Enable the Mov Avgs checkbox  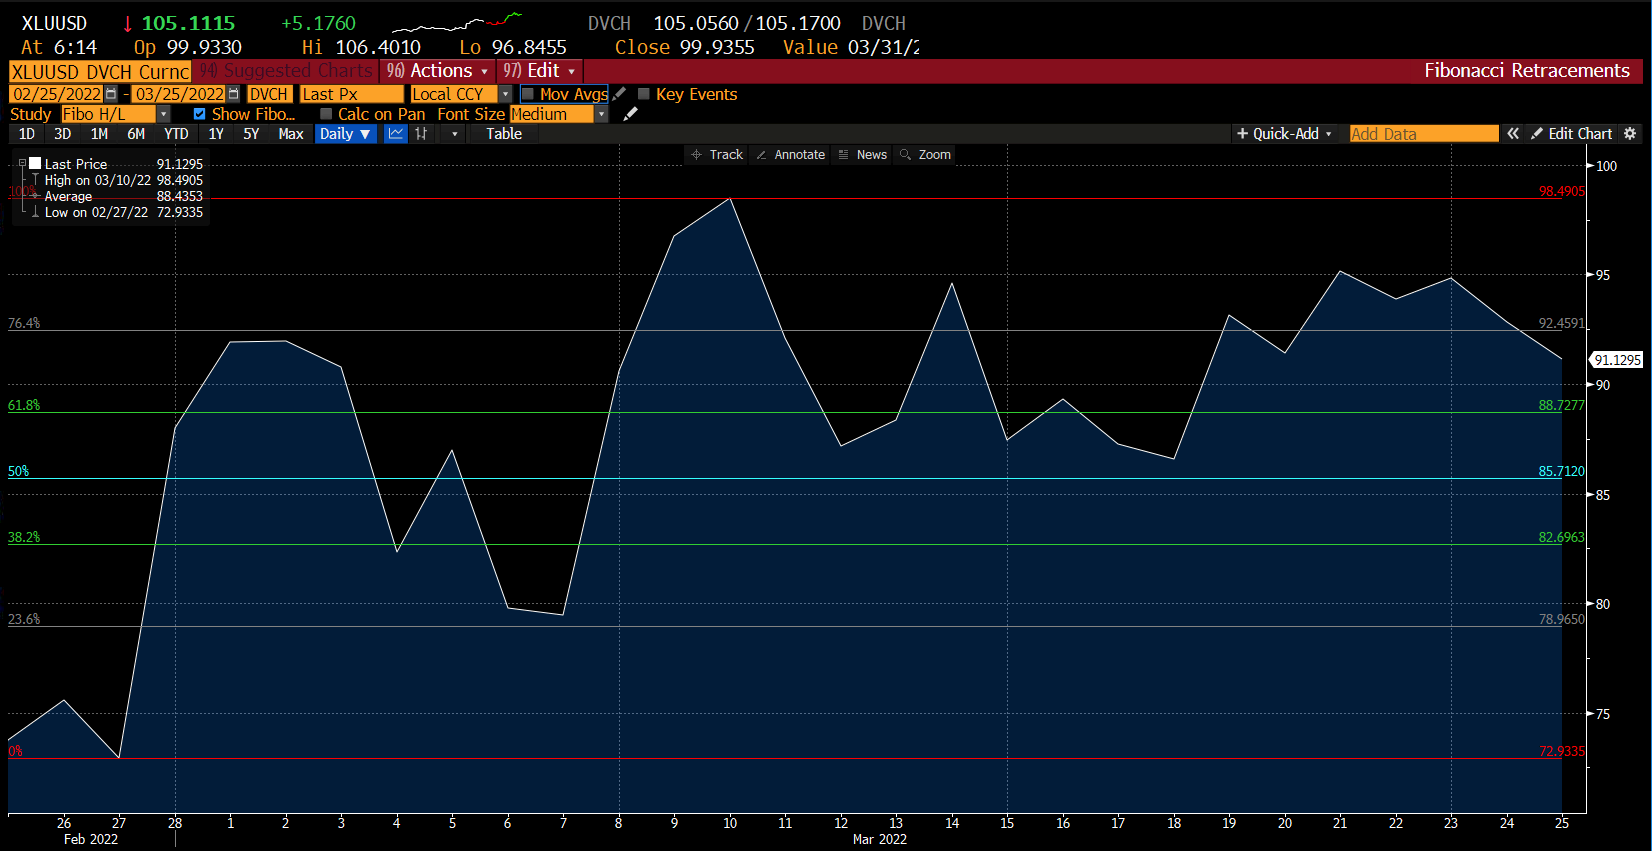coord(528,94)
